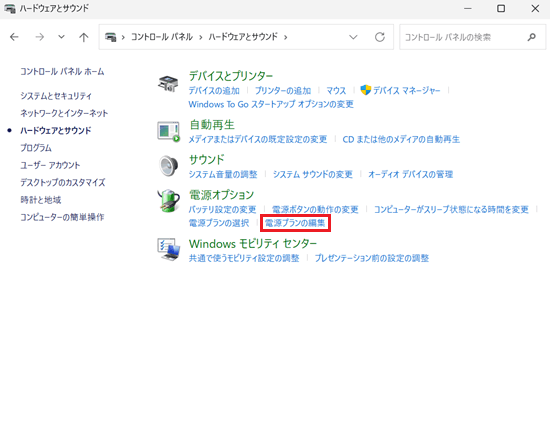Viewport: 550px width, 424px height.
Task: Open recent locations dropdown arrow
Action: pyautogui.click(x=61, y=37)
